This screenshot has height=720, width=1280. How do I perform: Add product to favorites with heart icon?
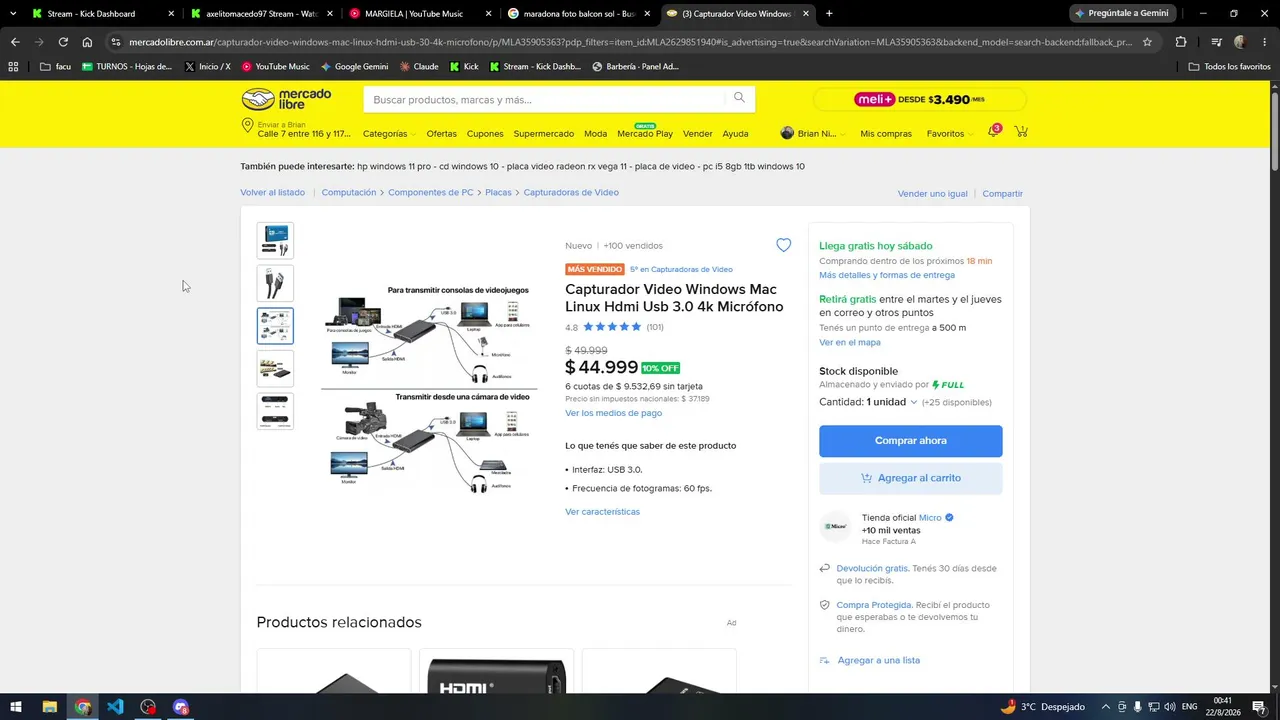[x=783, y=245]
